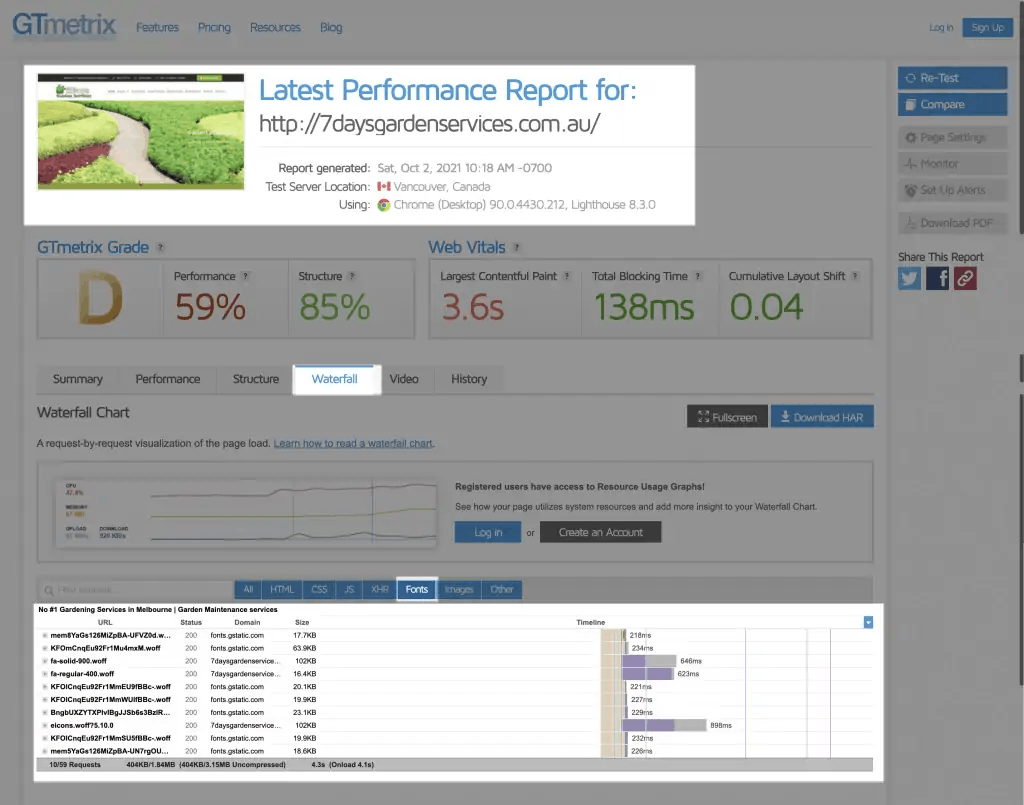
Task: Open the History tab
Action: [469, 379]
